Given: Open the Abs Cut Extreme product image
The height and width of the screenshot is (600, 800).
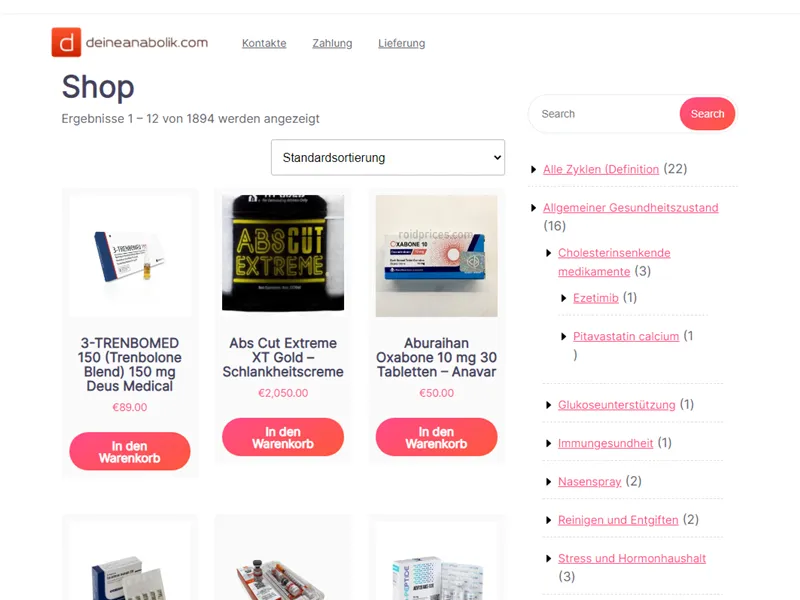Looking at the screenshot, I should click(x=283, y=253).
